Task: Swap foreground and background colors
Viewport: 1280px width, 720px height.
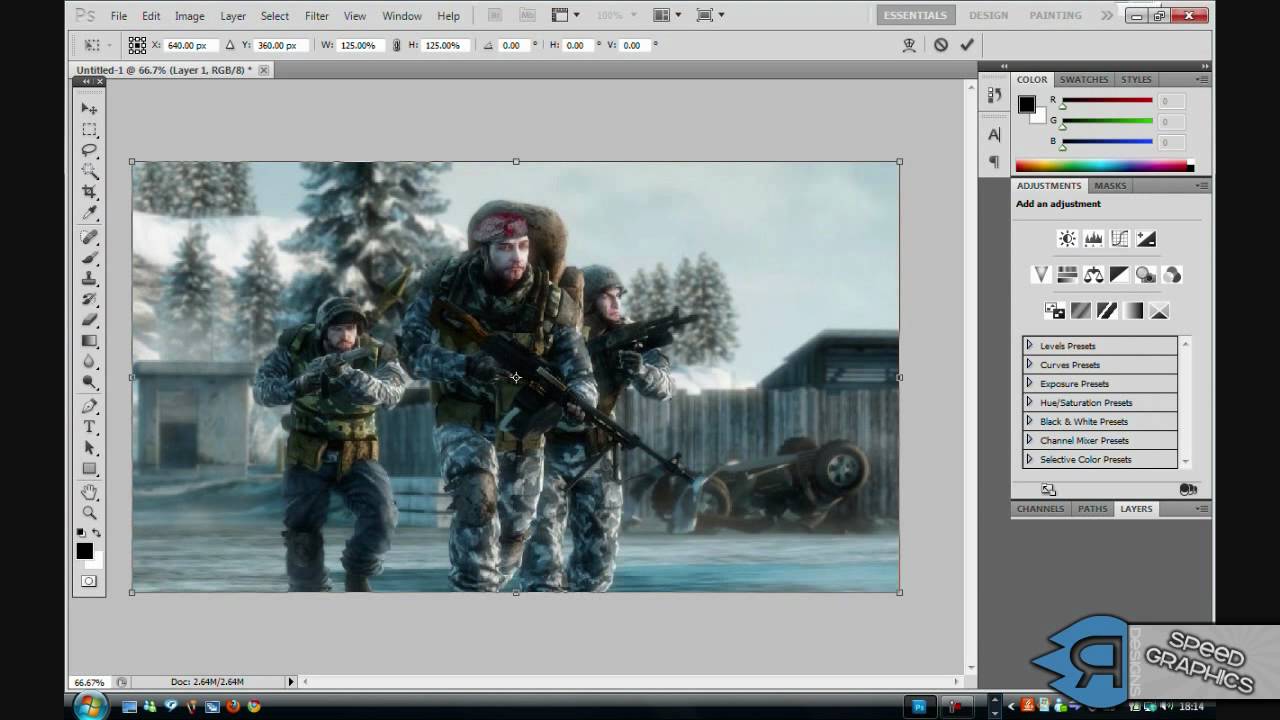Action: (96, 533)
